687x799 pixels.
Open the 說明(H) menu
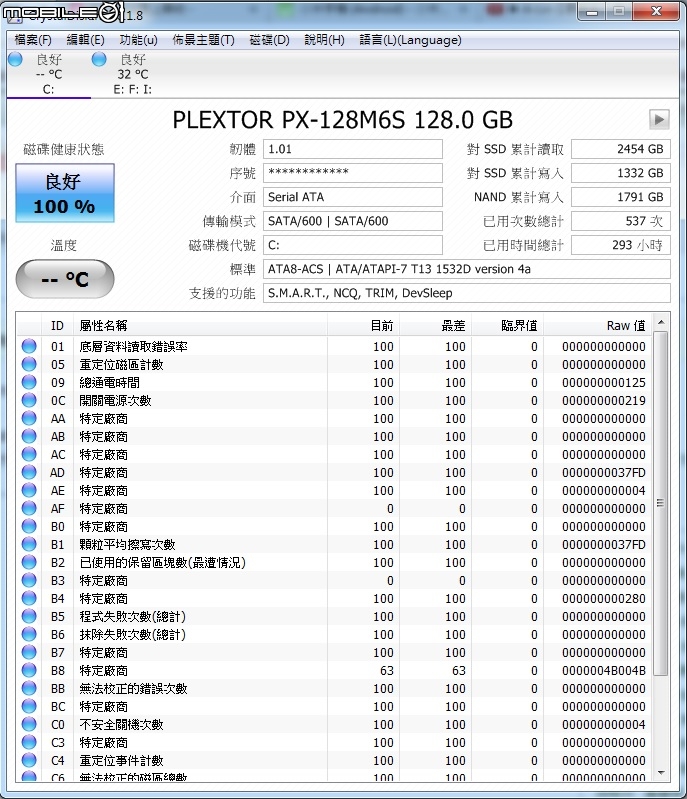(324, 40)
